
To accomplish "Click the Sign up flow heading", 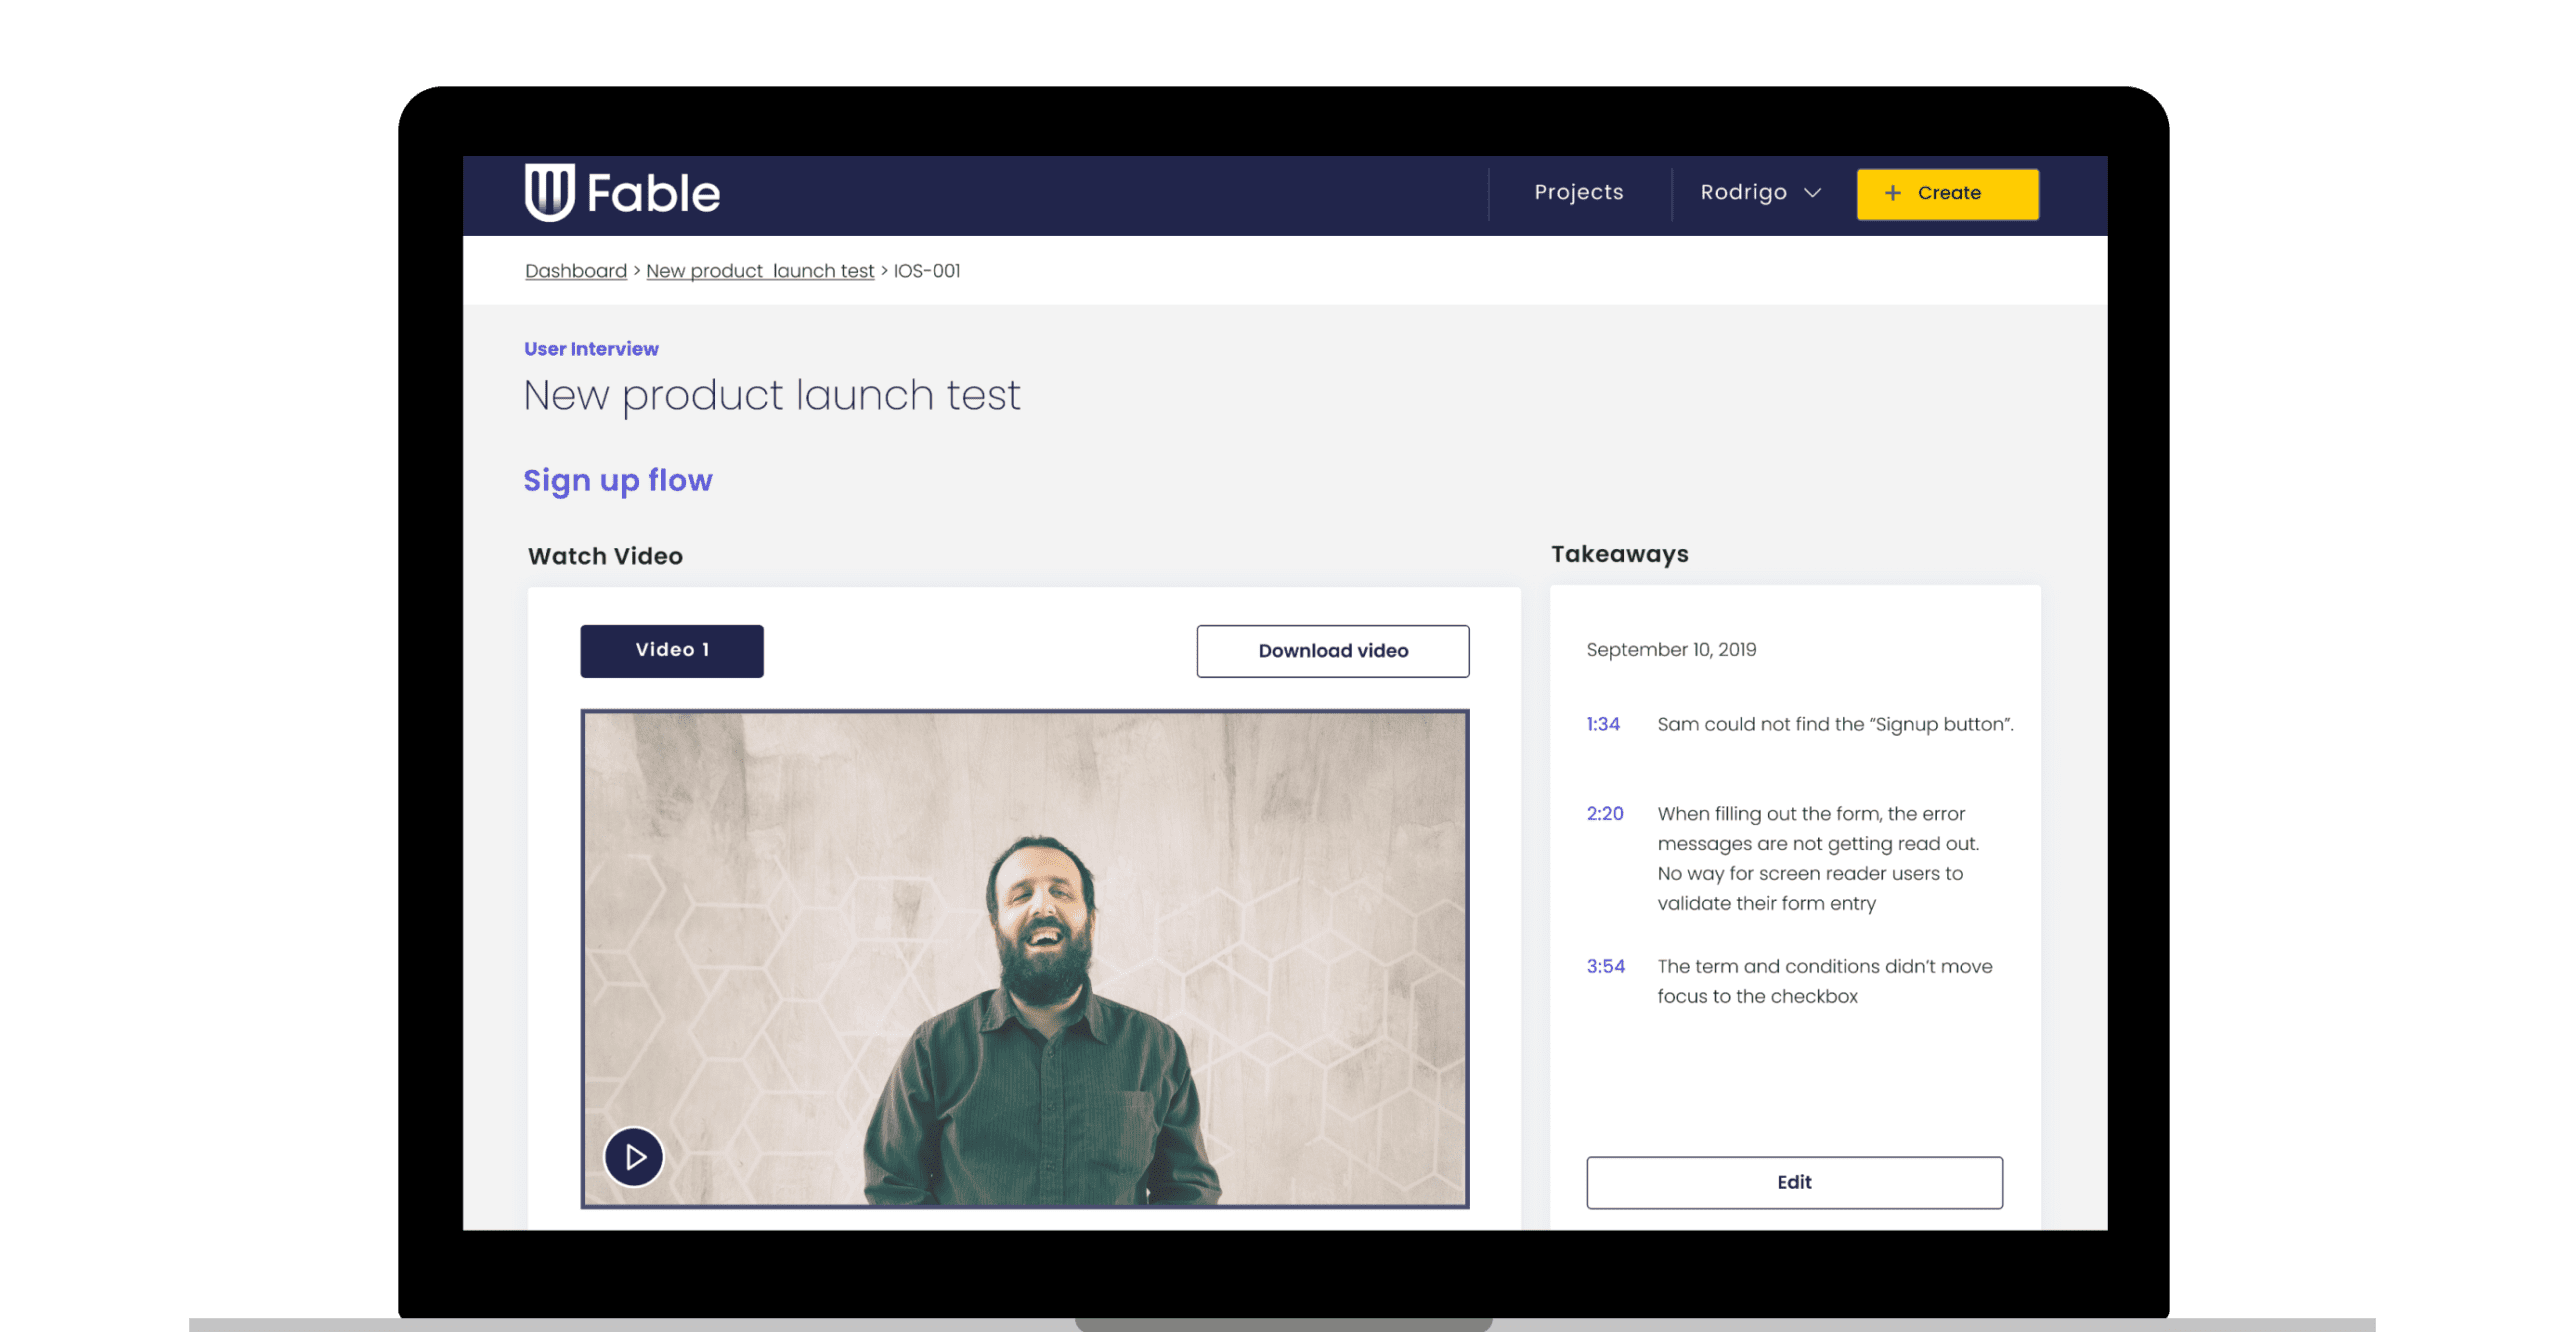I will tap(617, 481).
